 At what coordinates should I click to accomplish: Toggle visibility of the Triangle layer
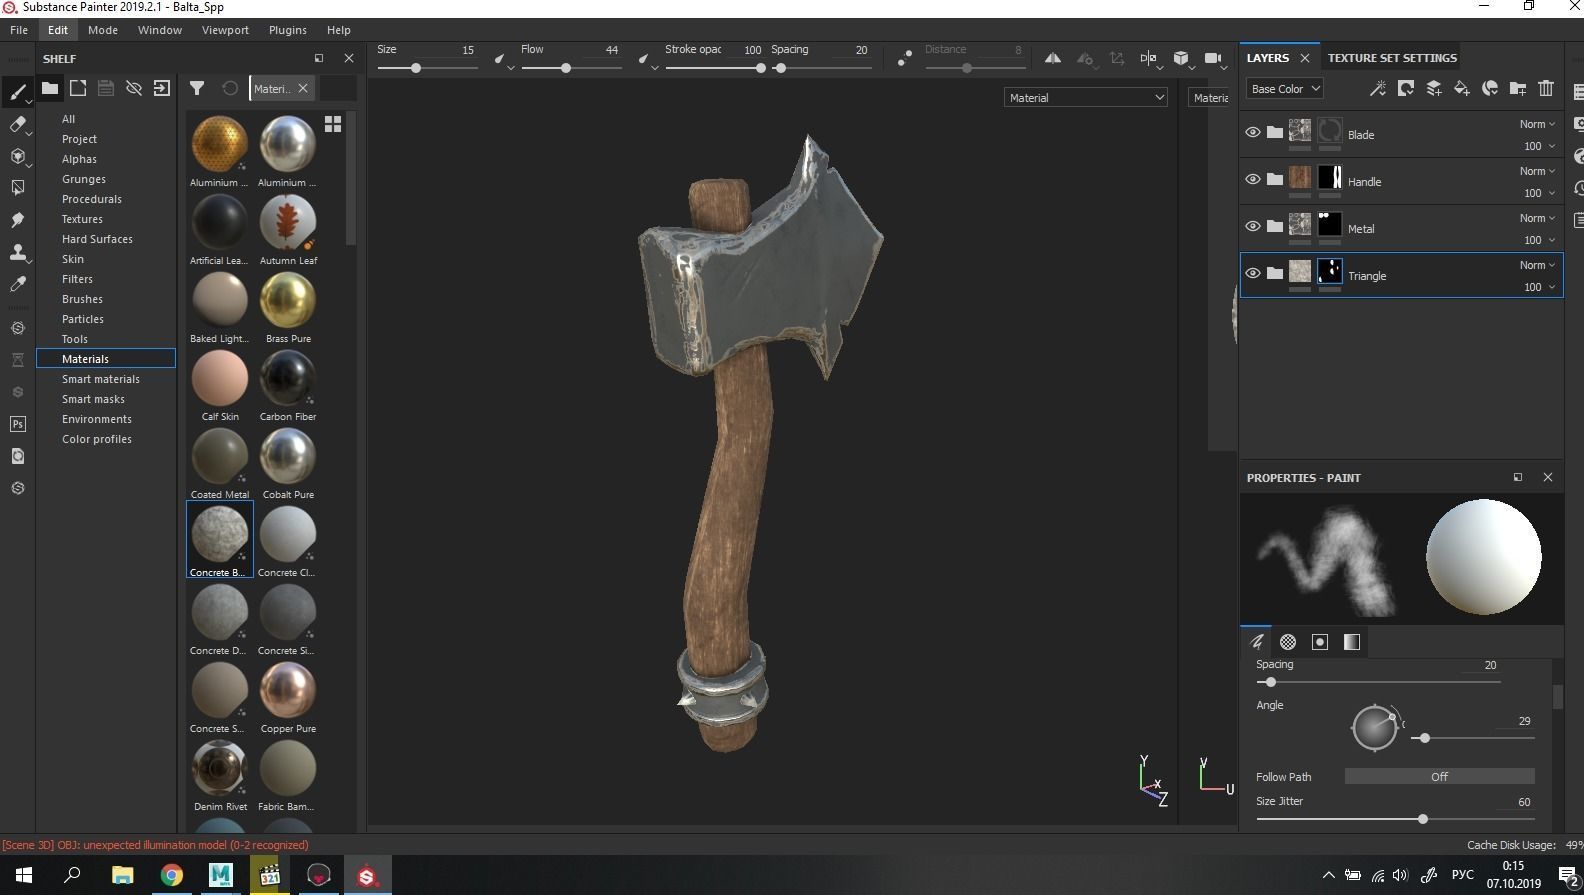click(x=1252, y=273)
